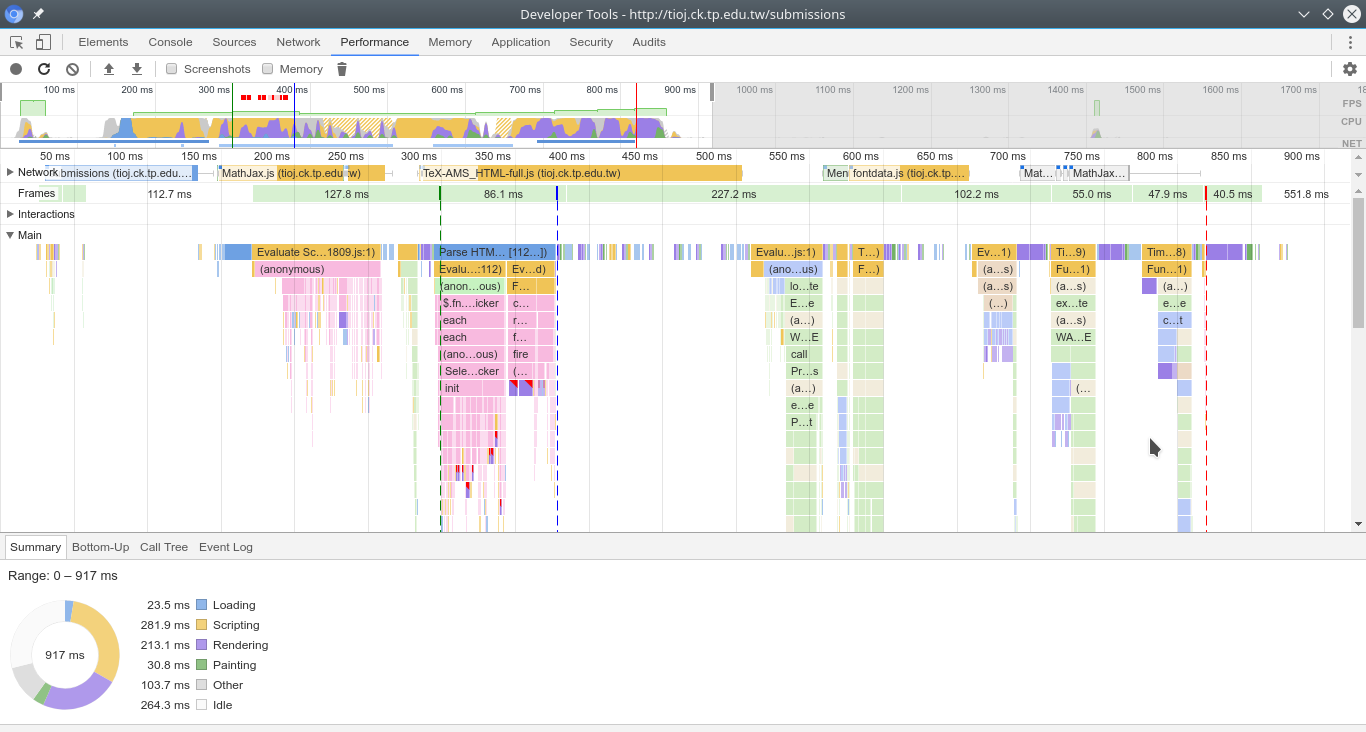Open the Memory panel tab
Screen dimensions: 1366x732
pyautogui.click(x=450, y=42)
